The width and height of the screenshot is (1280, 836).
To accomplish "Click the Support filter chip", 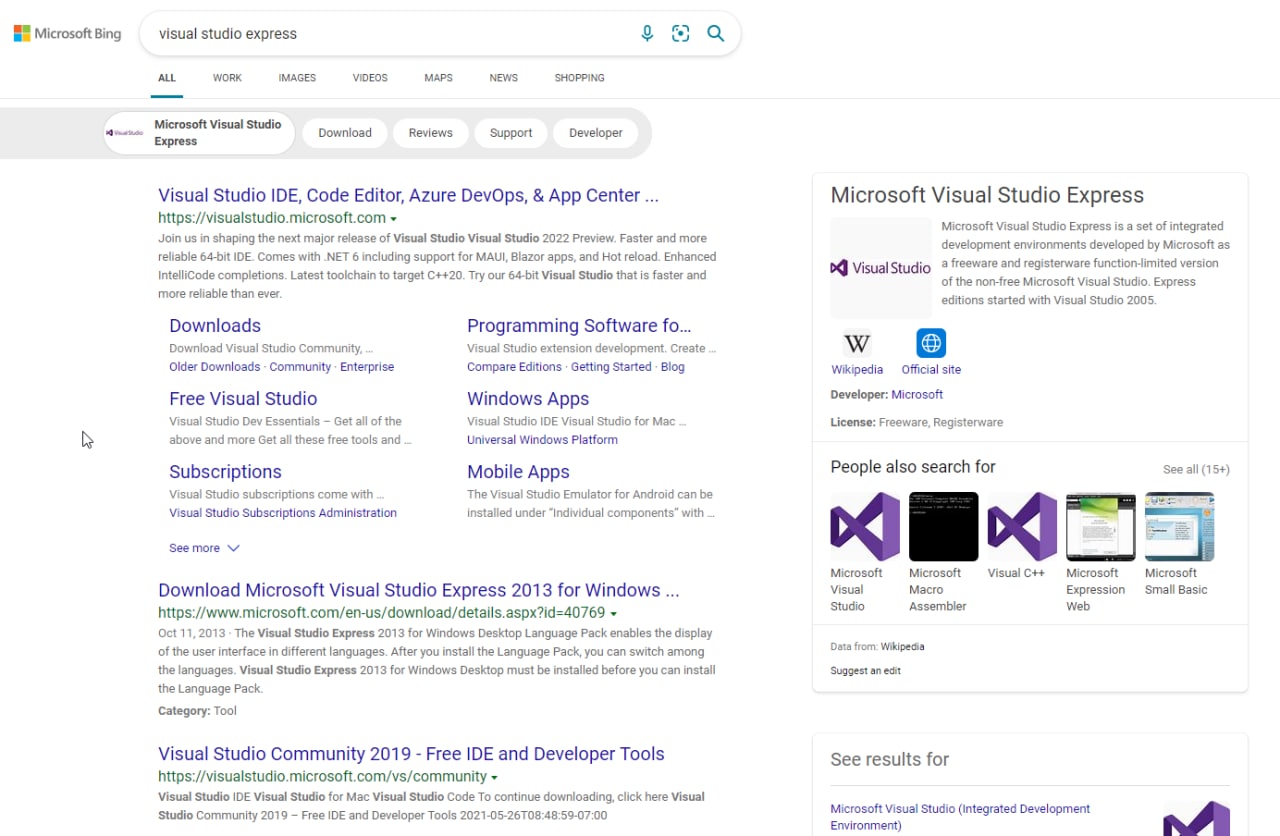I will click(x=511, y=133).
